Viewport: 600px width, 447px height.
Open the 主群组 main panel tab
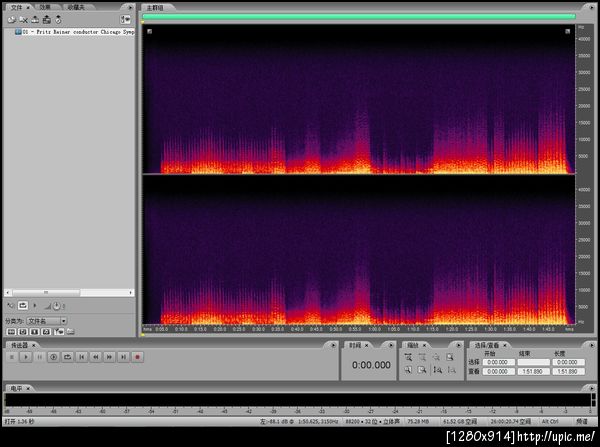[x=155, y=8]
